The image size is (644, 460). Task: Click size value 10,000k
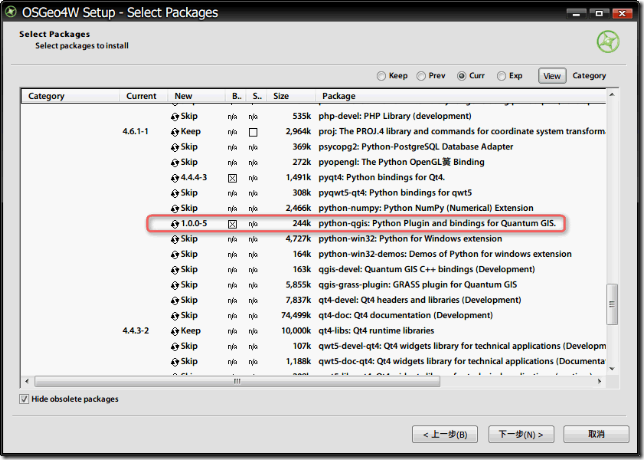click(296, 331)
